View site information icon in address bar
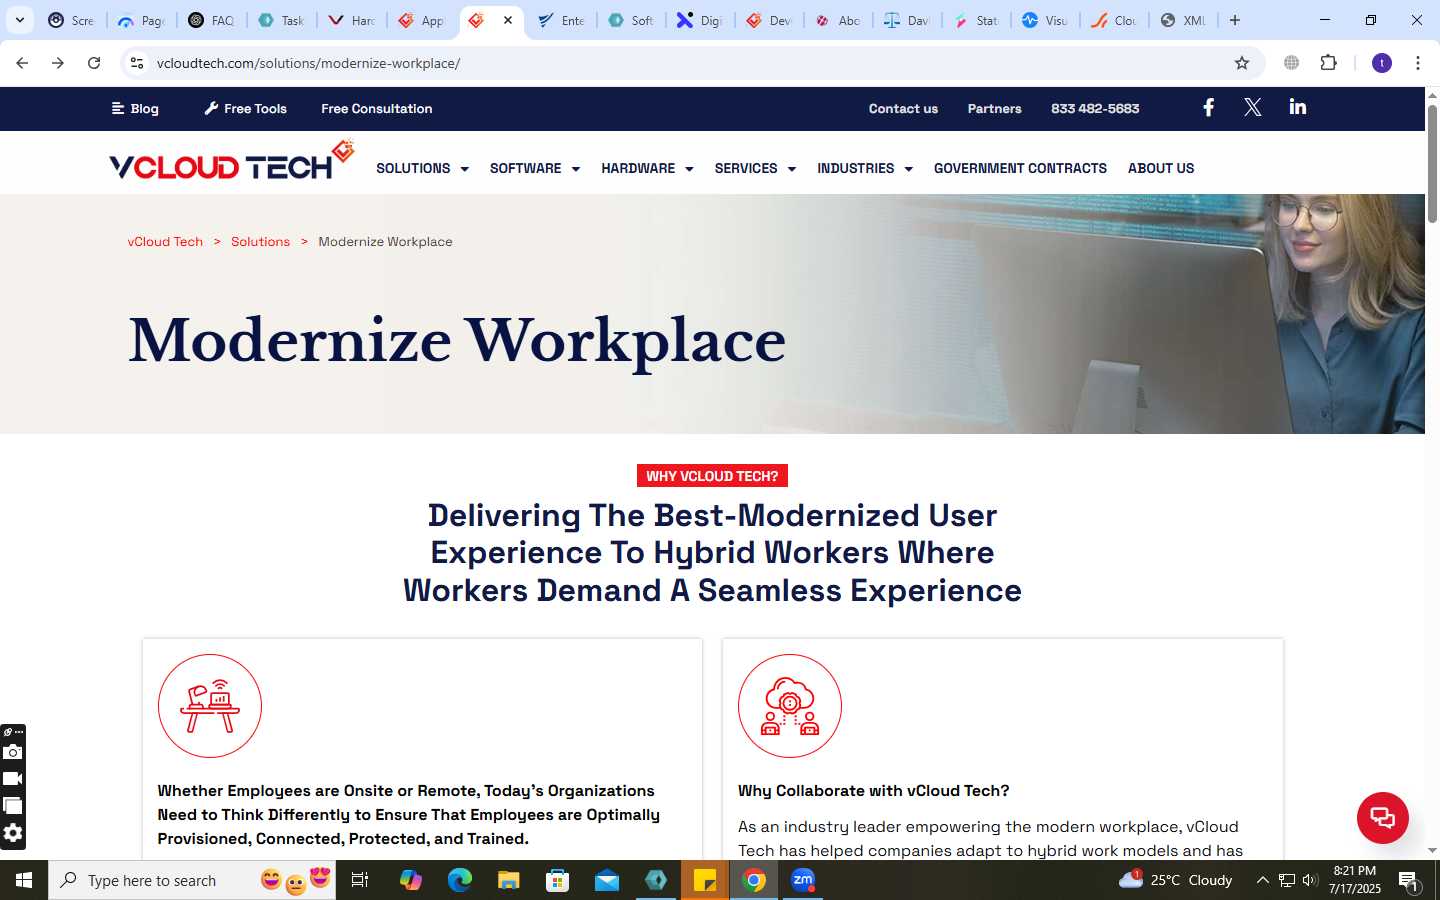This screenshot has width=1440, height=900. 137,63
